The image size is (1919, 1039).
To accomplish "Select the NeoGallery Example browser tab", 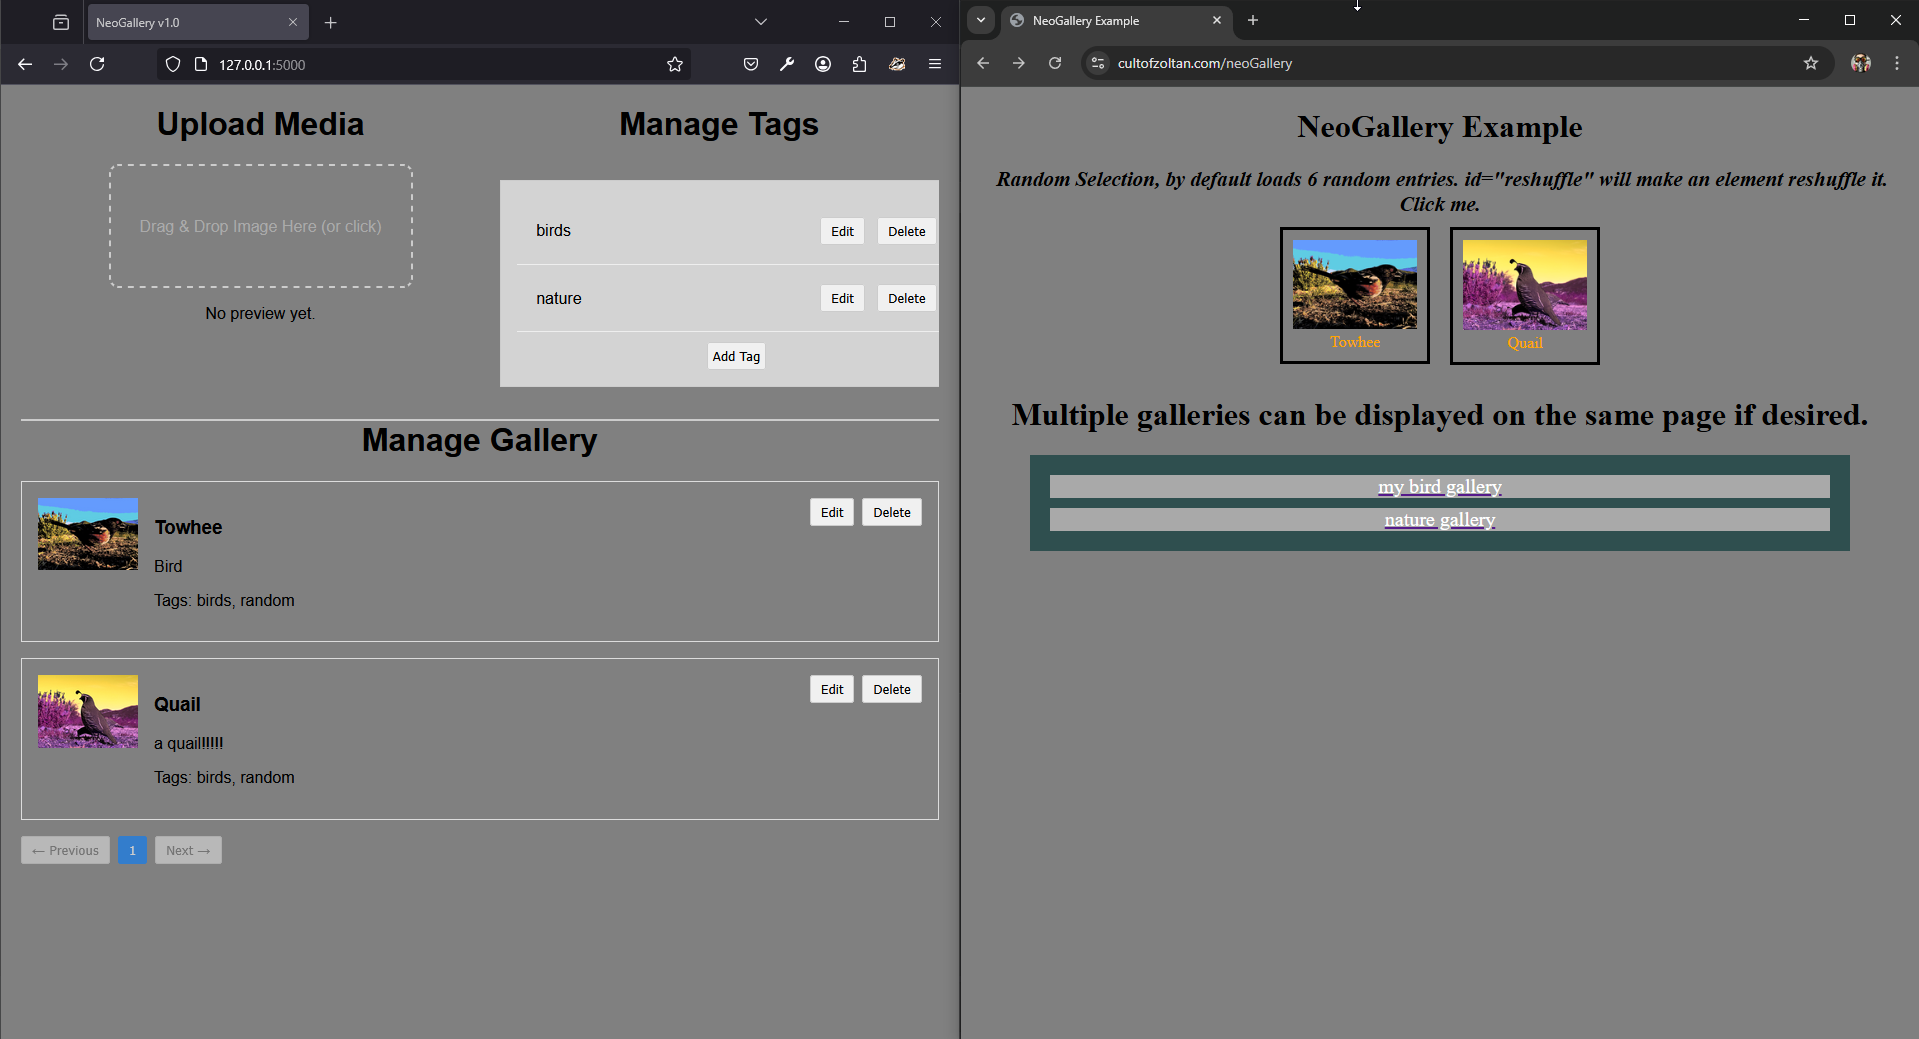I will [1100, 20].
